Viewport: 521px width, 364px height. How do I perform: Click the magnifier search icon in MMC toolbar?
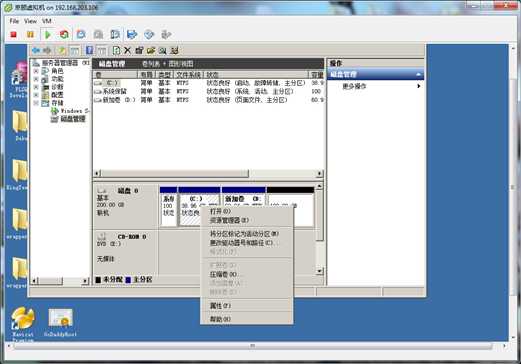tap(163, 51)
